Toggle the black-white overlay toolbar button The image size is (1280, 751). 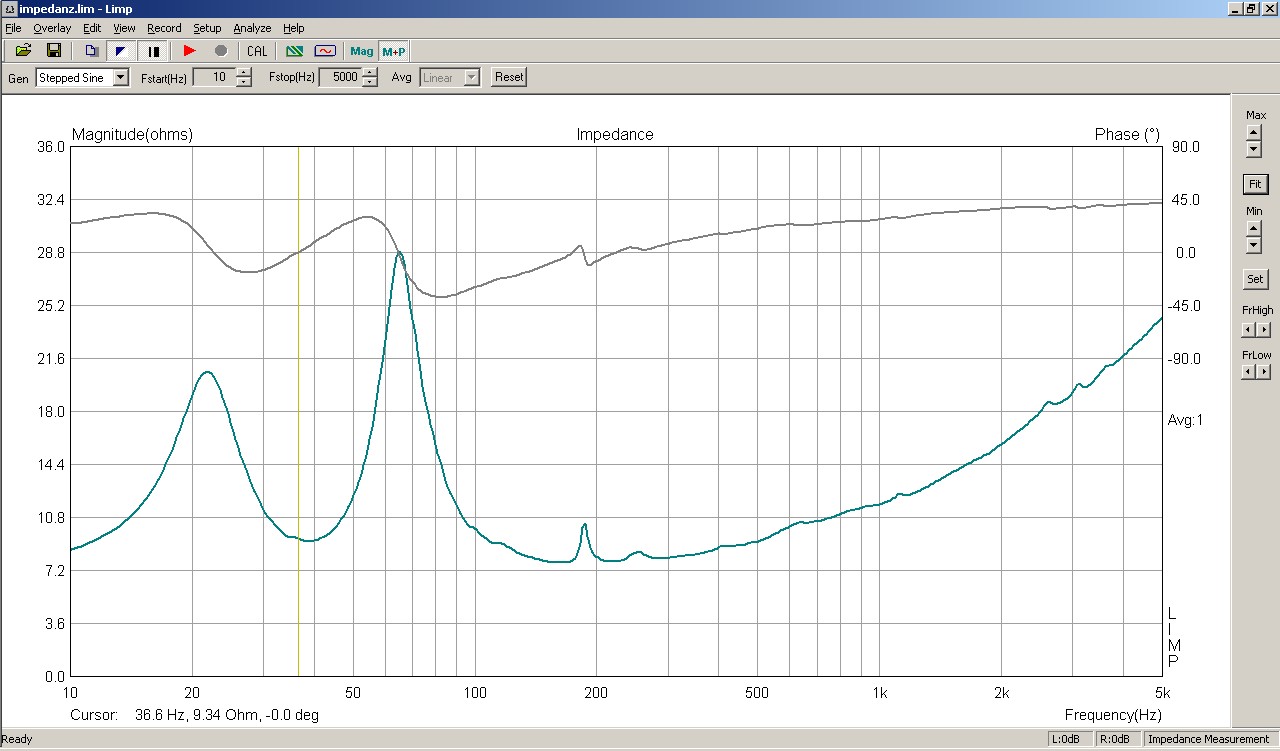coord(121,51)
